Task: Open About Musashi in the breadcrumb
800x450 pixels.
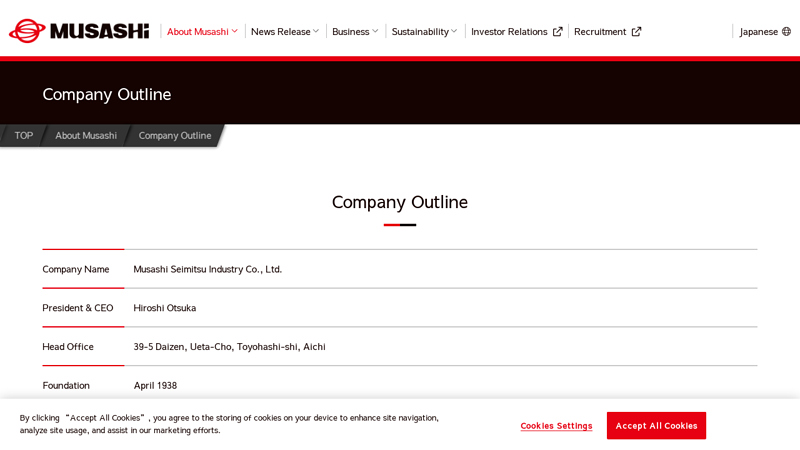Action: (86, 136)
